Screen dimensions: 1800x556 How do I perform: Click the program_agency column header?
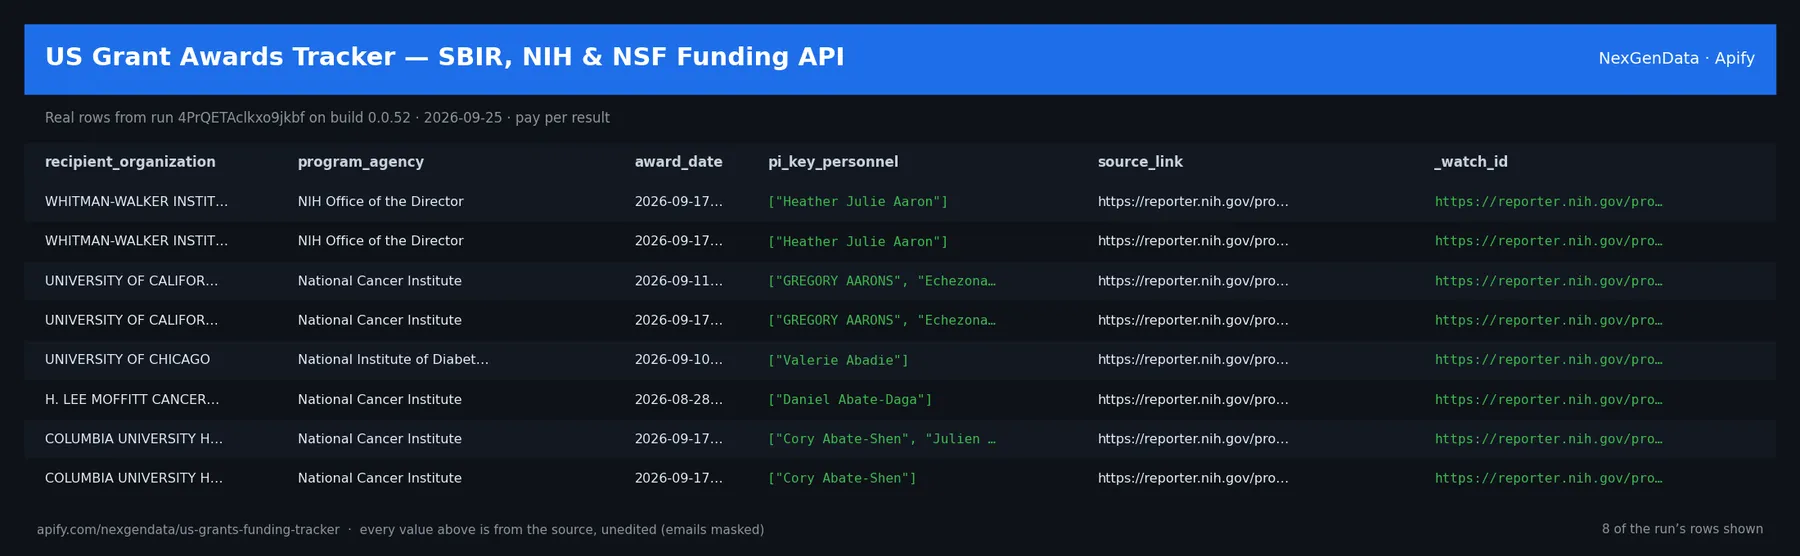[361, 162]
